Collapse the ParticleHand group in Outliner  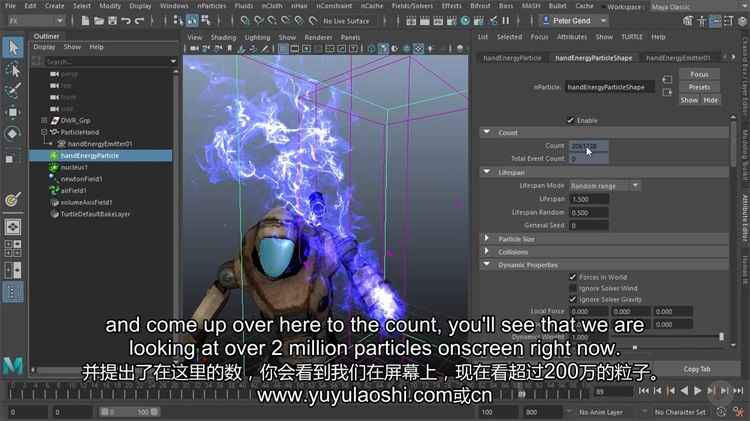[44, 132]
